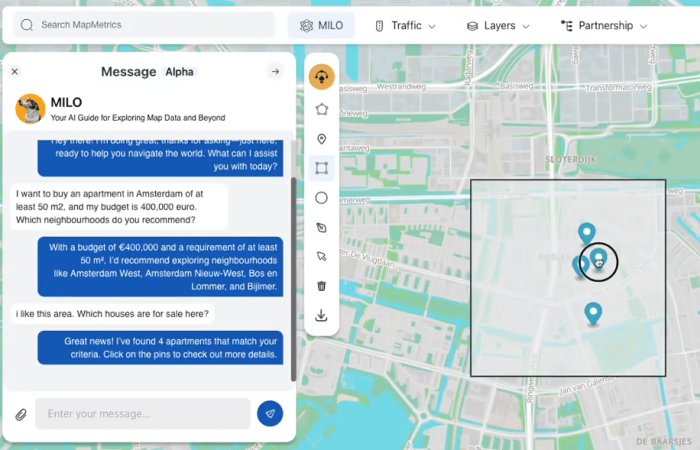Screen dimensions: 700x450
Task: Select the circle drawing tool
Action: pyautogui.click(x=321, y=198)
